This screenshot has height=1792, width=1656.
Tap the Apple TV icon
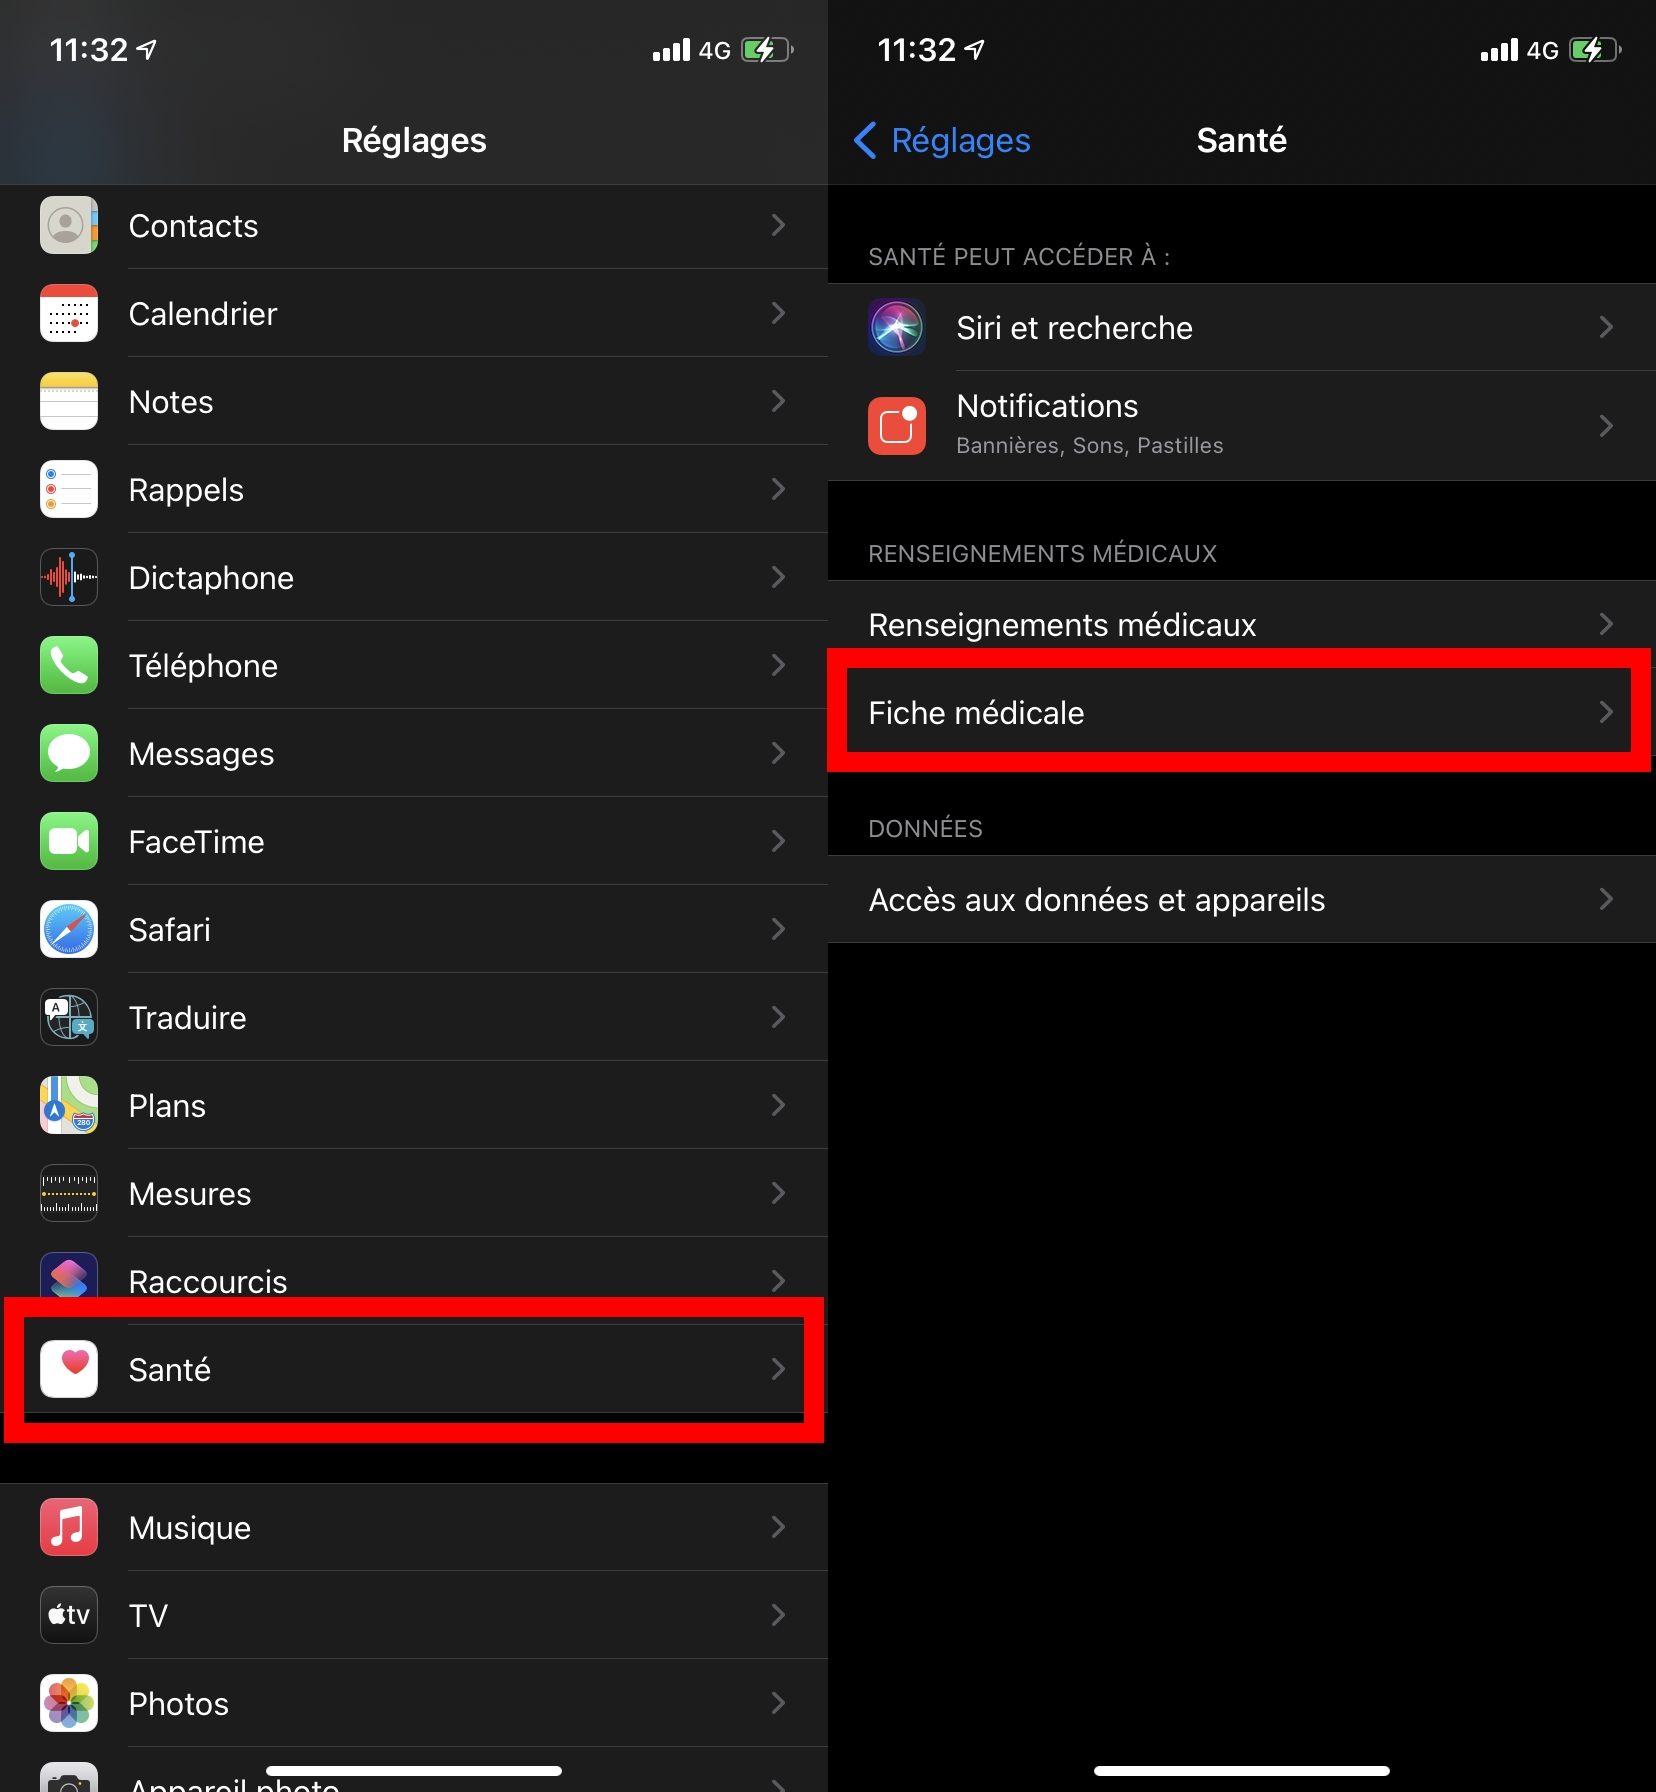click(69, 1616)
